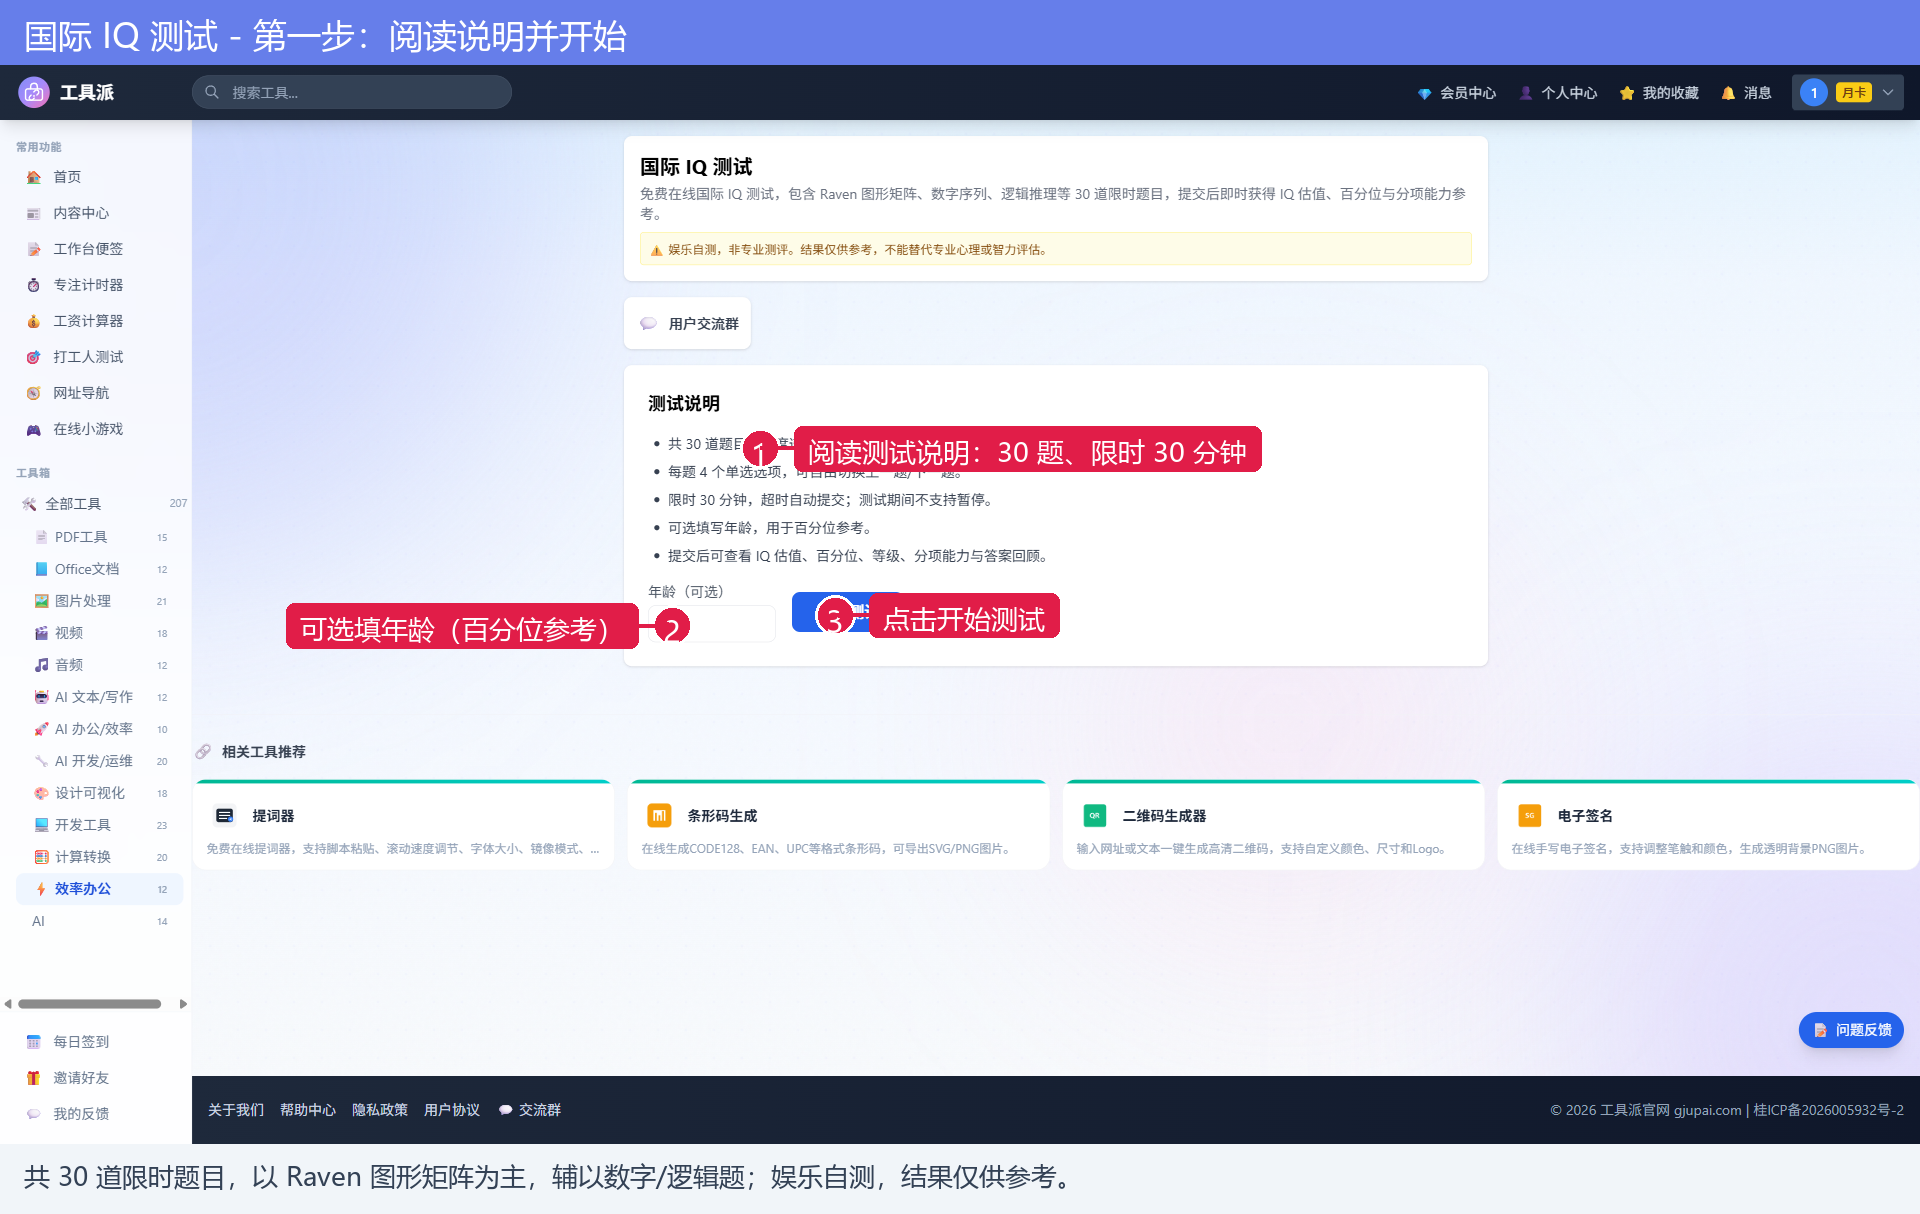The height and width of the screenshot is (1214, 1920).
Task: Select AI category with 14 tools
Action: click(x=100, y=921)
